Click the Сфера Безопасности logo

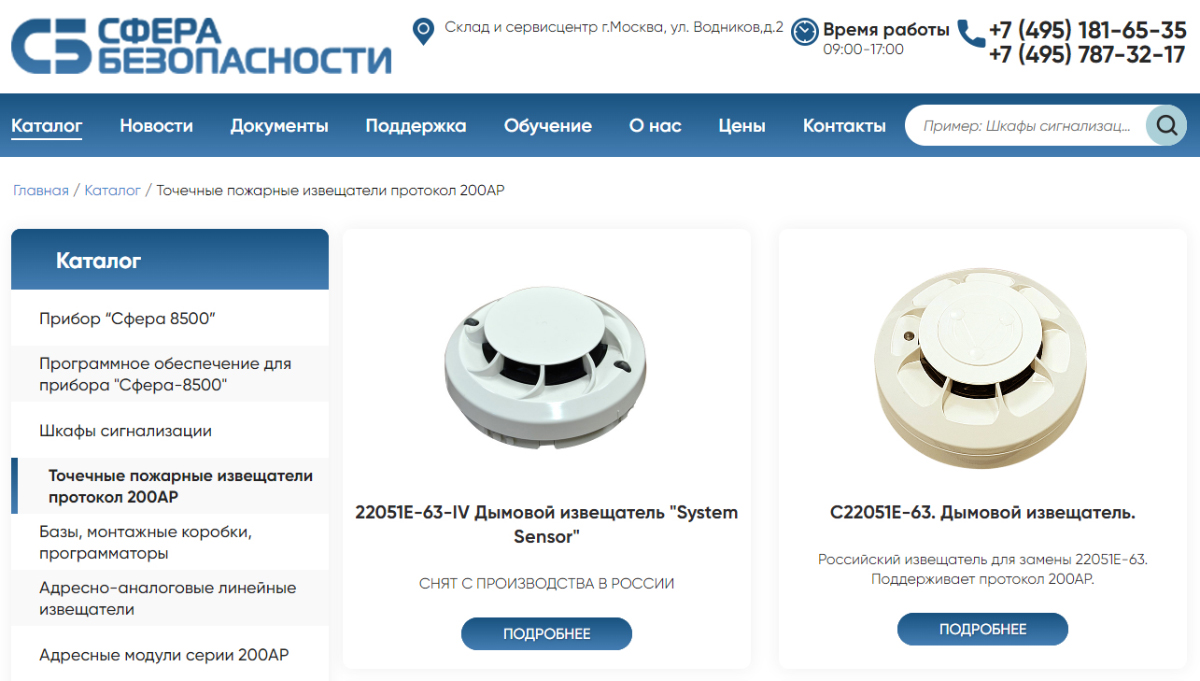pos(201,46)
